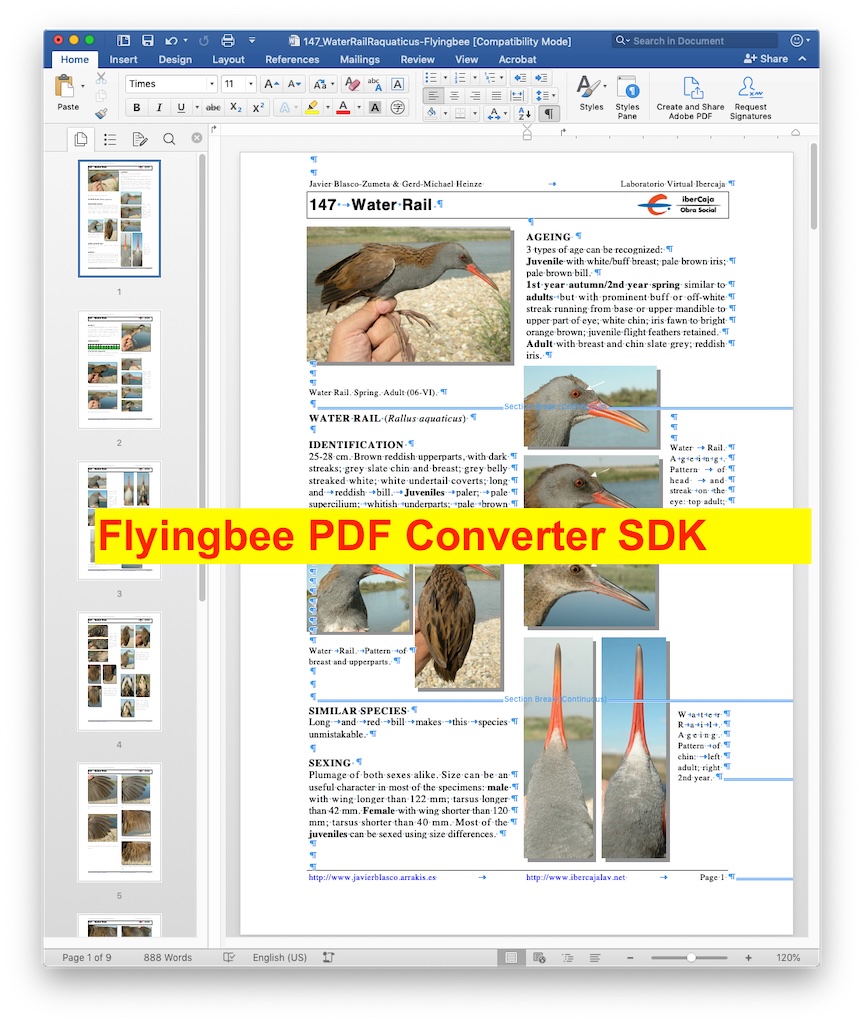Expand the font size dropdown
Image resolution: width=863 pixels, height=1024 pixels.
pos(250,84)
